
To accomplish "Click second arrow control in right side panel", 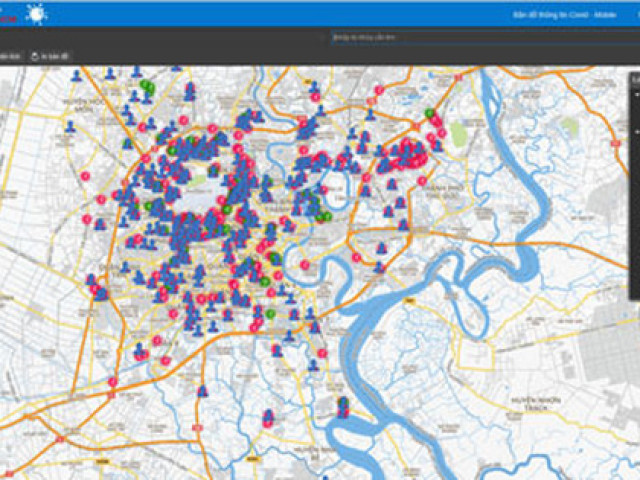I will coord(636,132).
